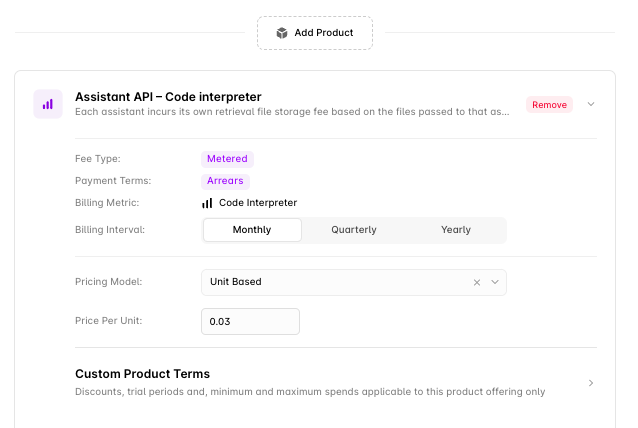Click the Assistant API – Code interpreter title
This screenshot has width=638, height=428.
pyautogui.click(x=168, y=97)
